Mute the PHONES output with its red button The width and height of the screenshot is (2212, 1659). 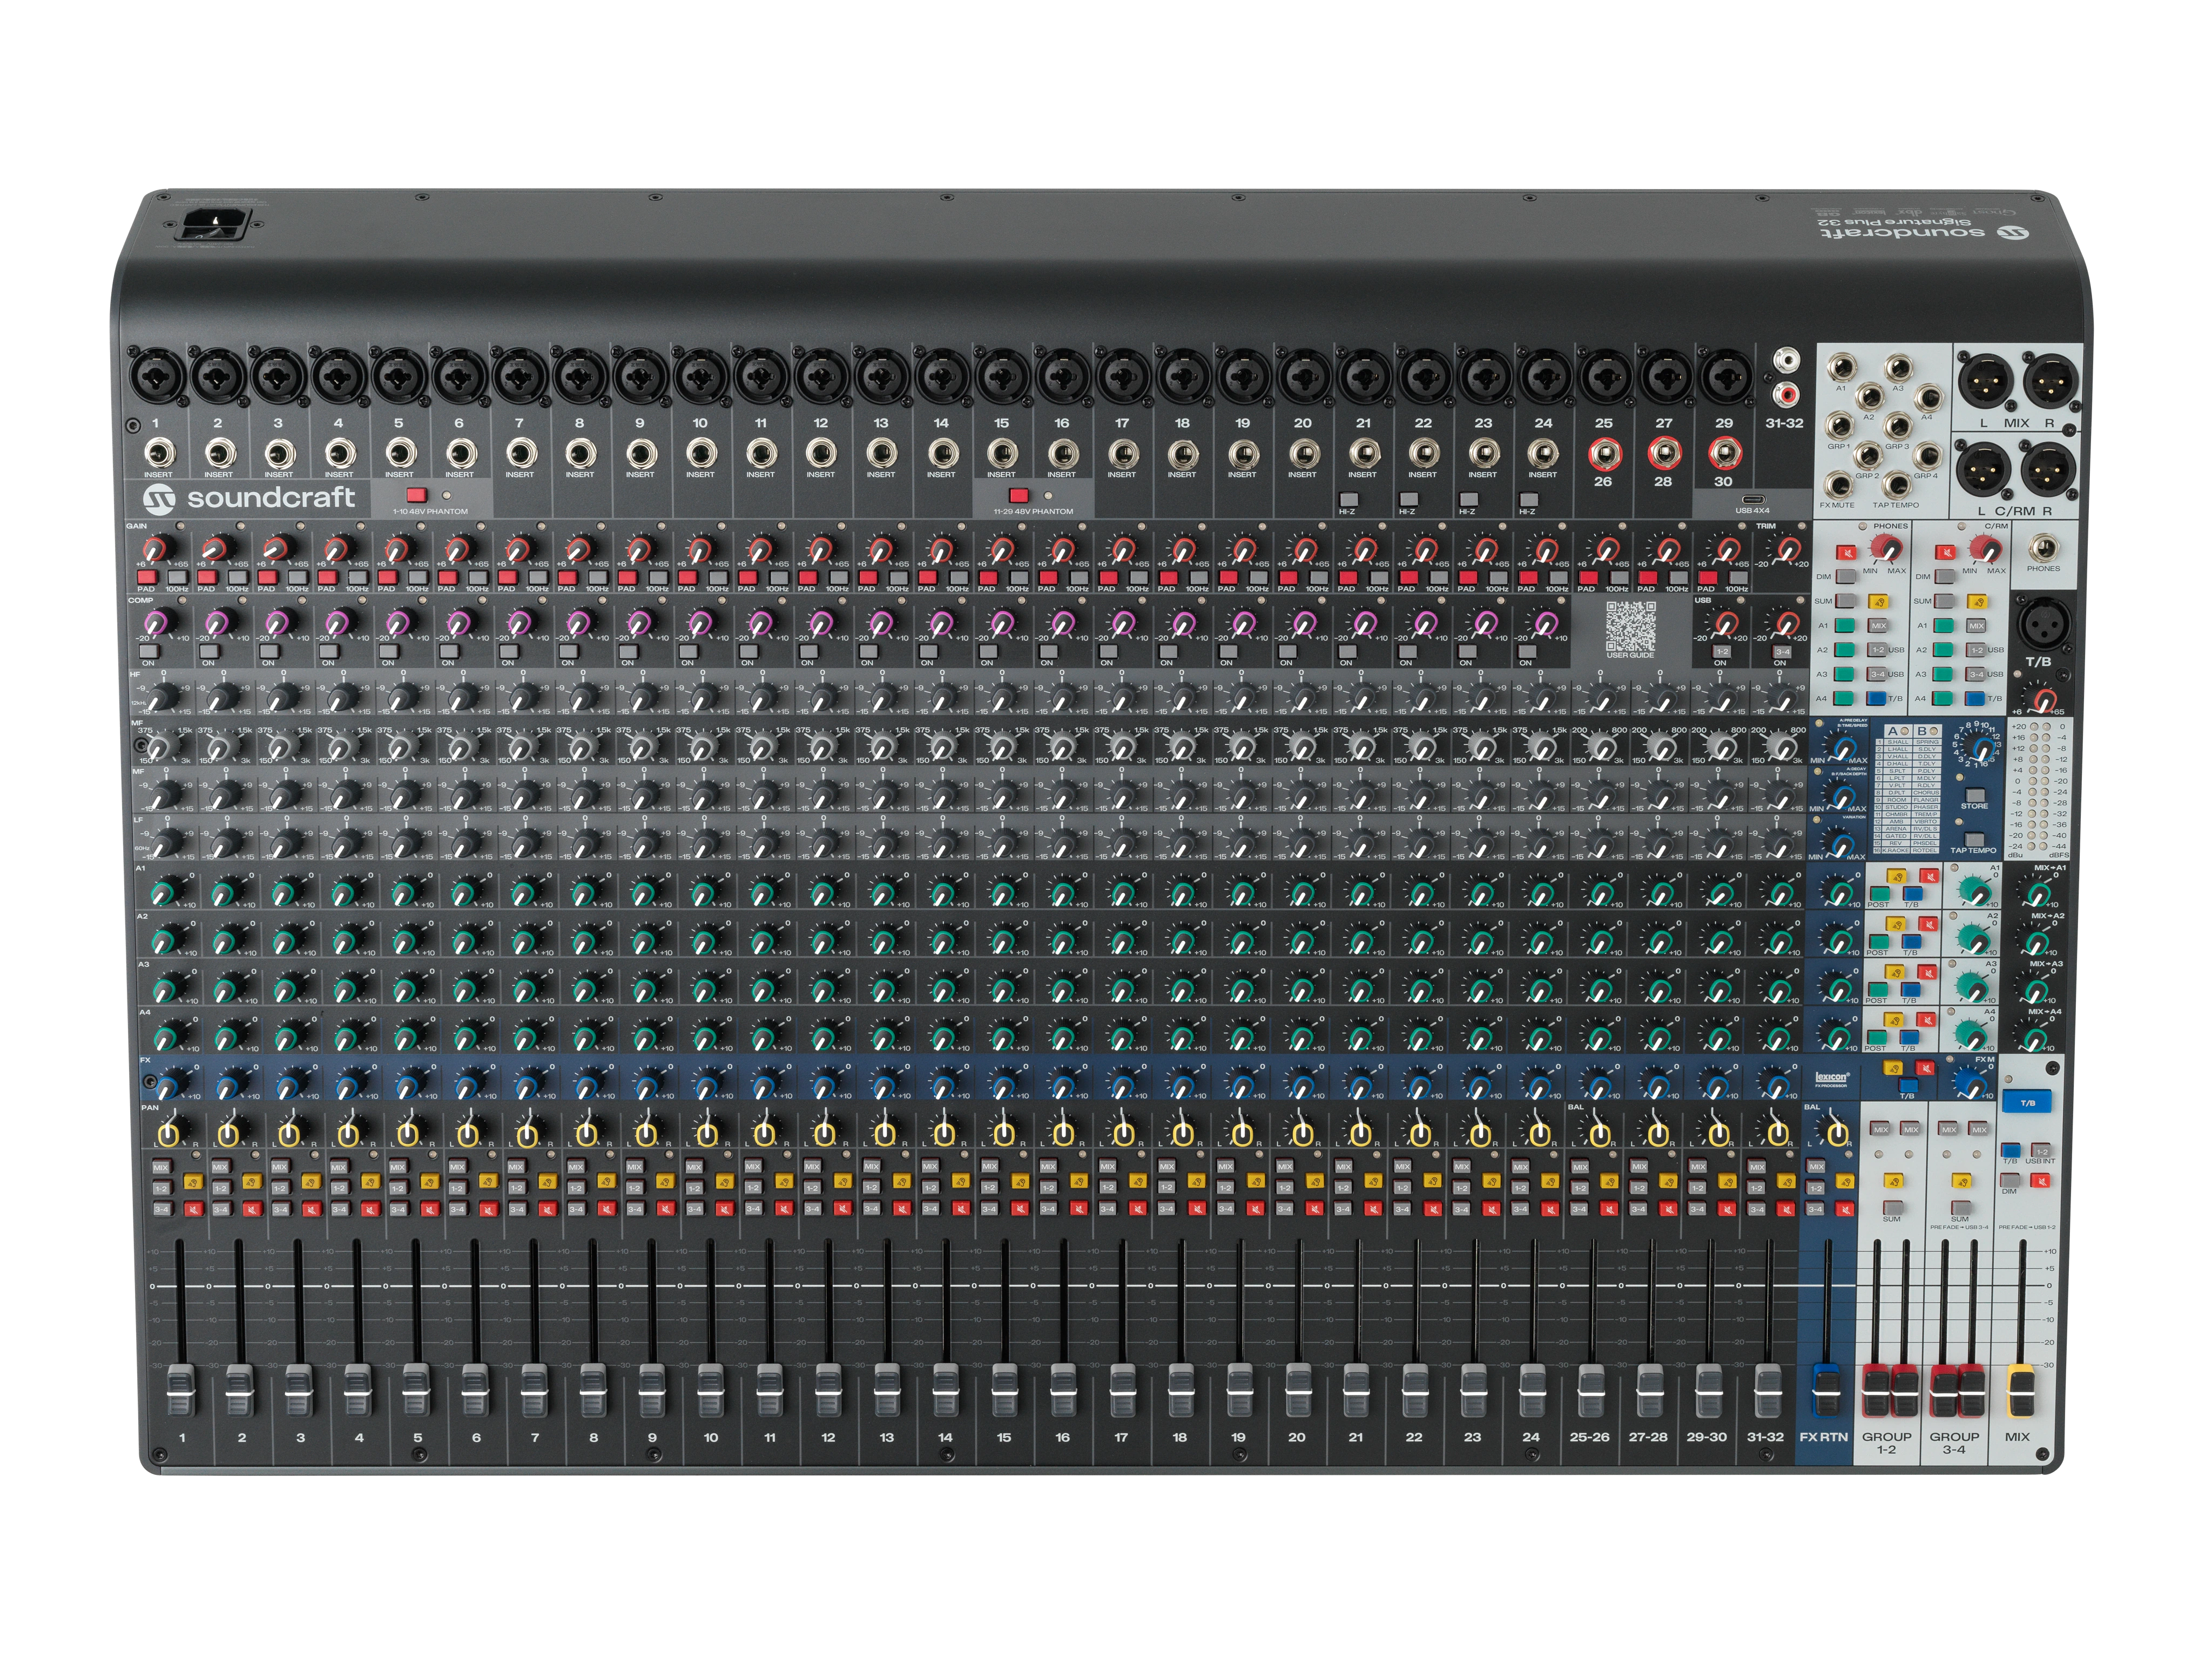click(1846, 553)
